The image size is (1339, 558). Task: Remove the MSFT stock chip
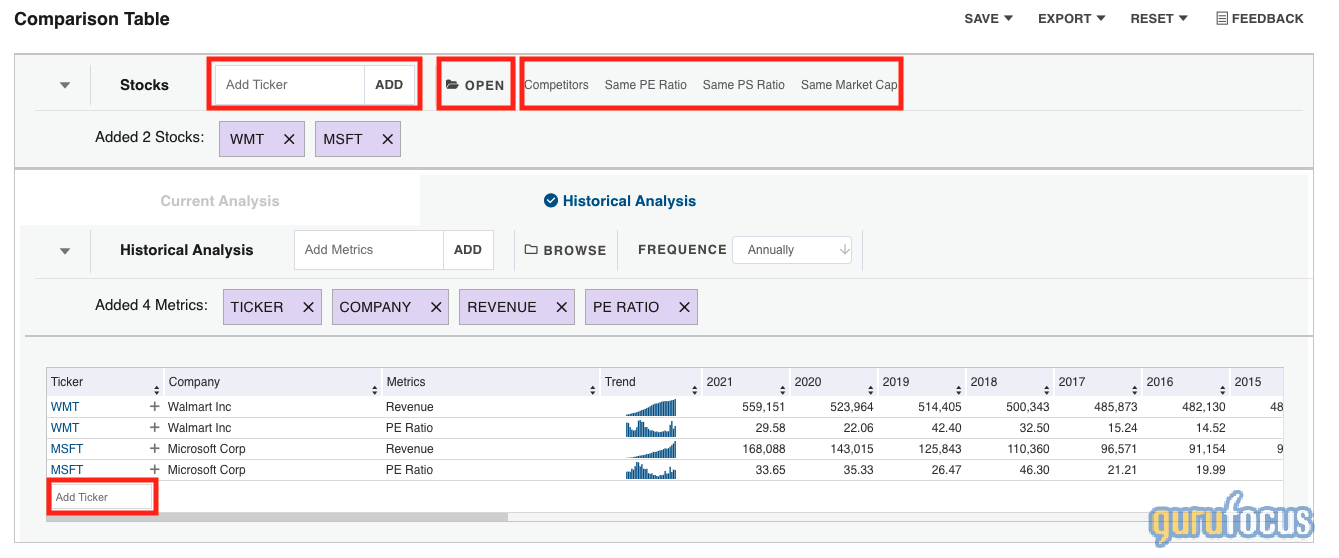click(387, 139)
